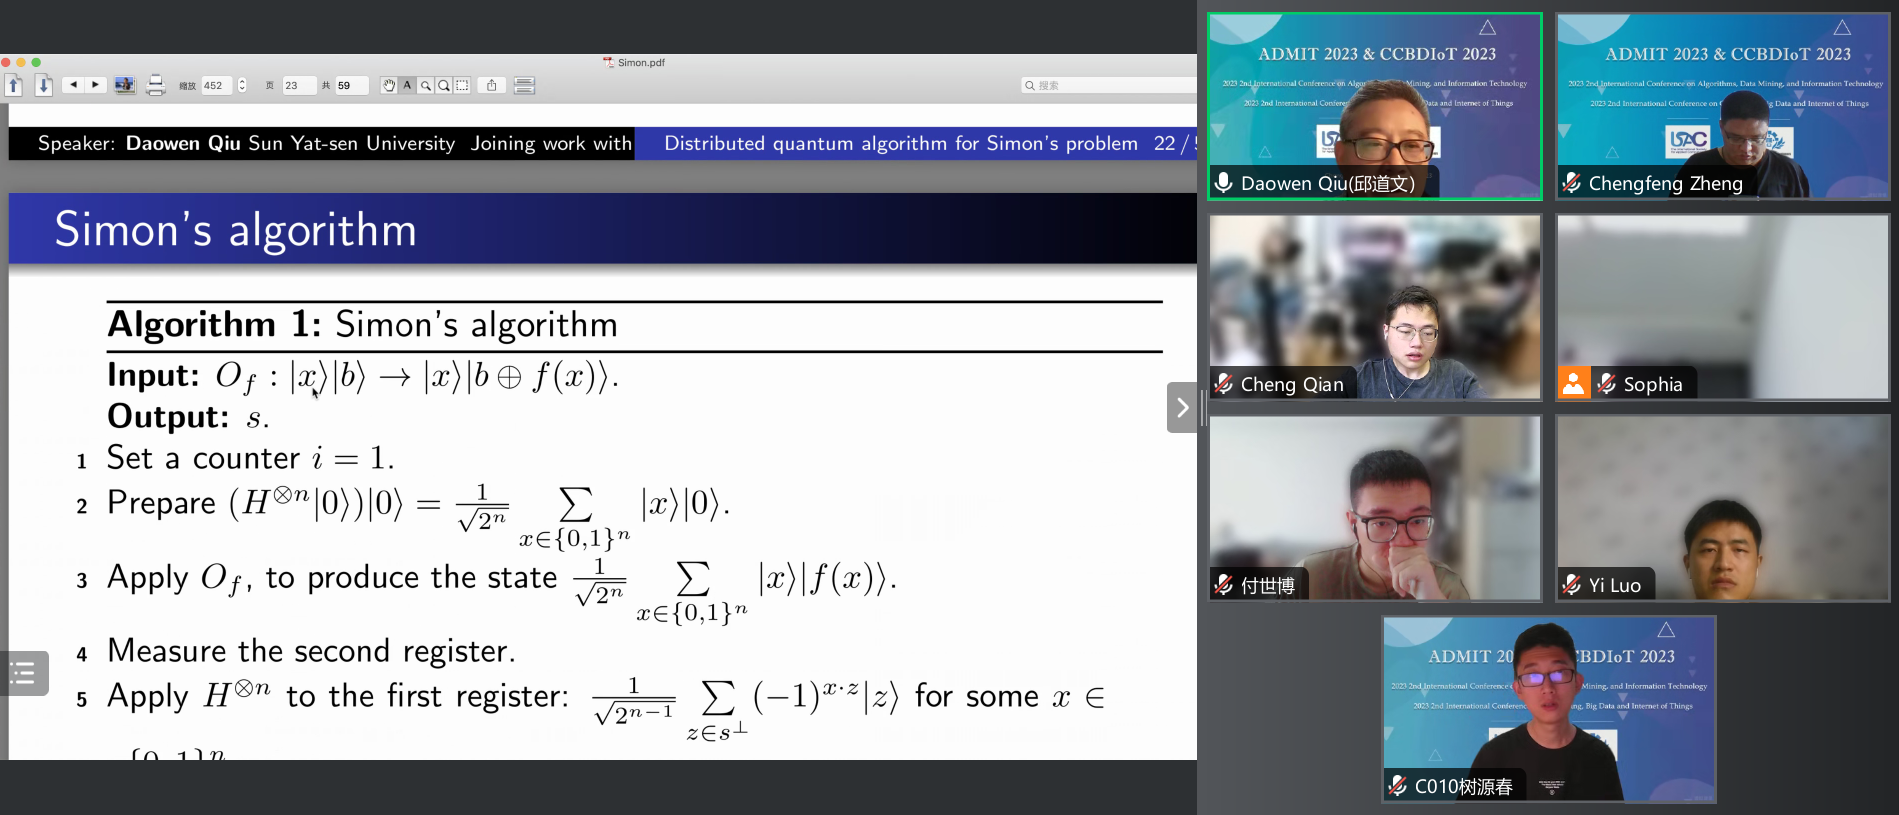This screenshot has height=815, width=1899.
Task: Click Cheng Qian's muted microphone icon
Action: 1224,384
